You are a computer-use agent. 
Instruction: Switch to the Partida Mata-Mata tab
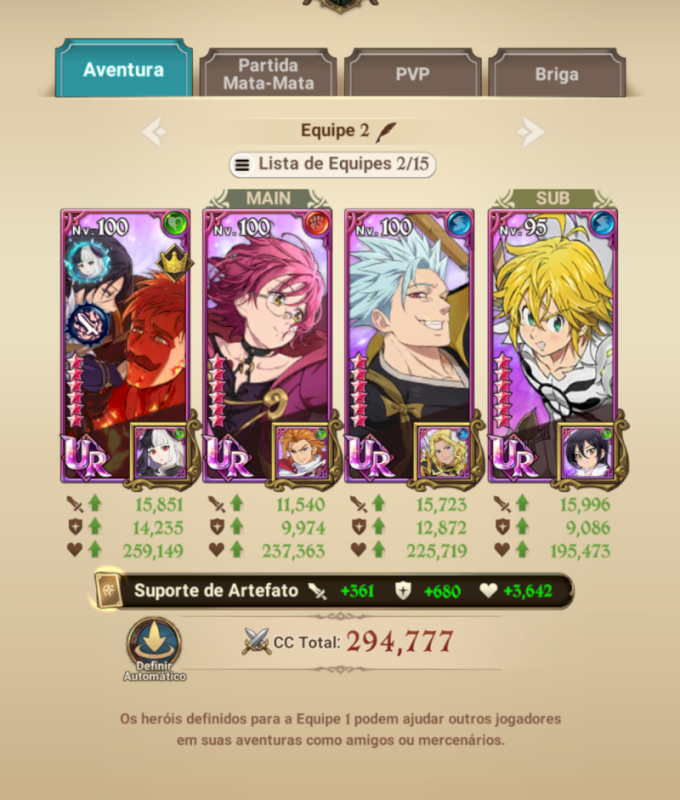click(268, 73)
